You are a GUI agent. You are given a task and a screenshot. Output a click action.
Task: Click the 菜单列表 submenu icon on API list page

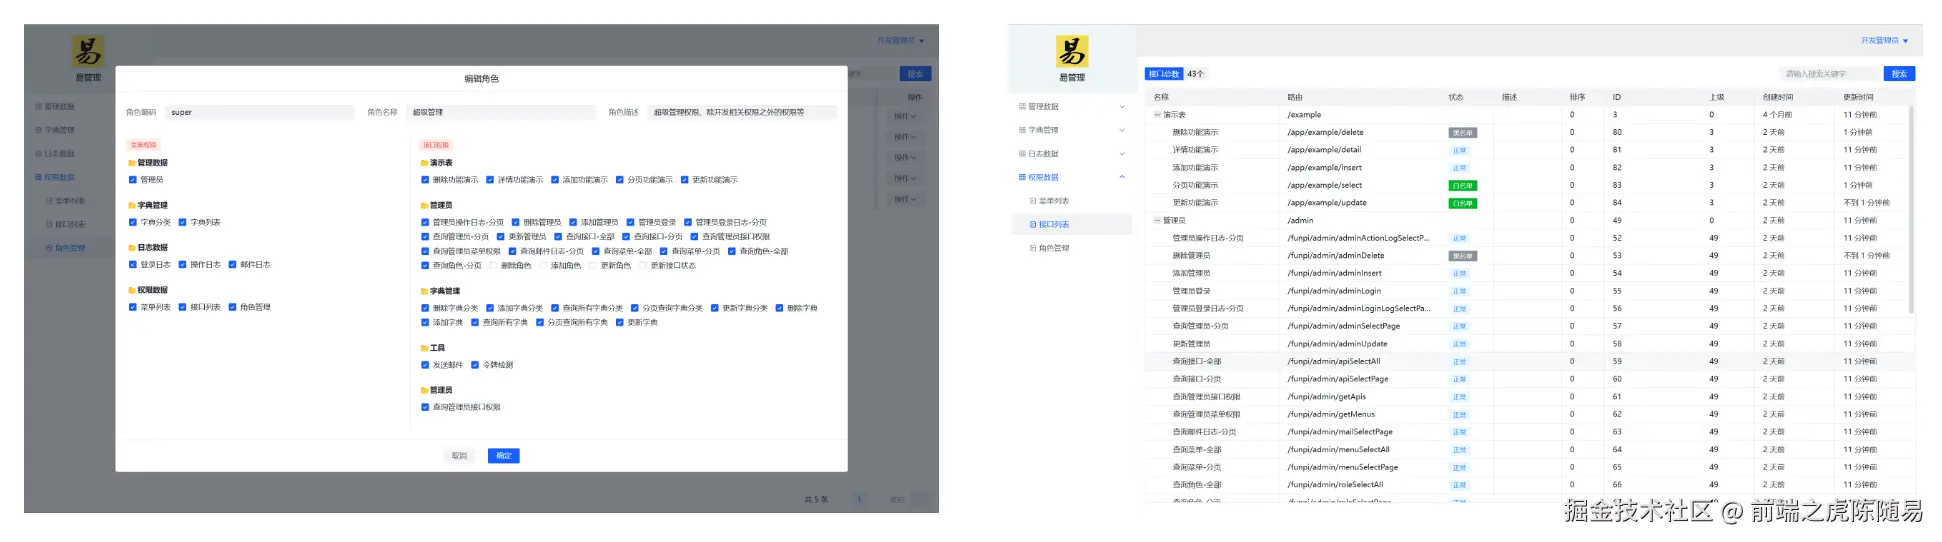(1033, 201)
